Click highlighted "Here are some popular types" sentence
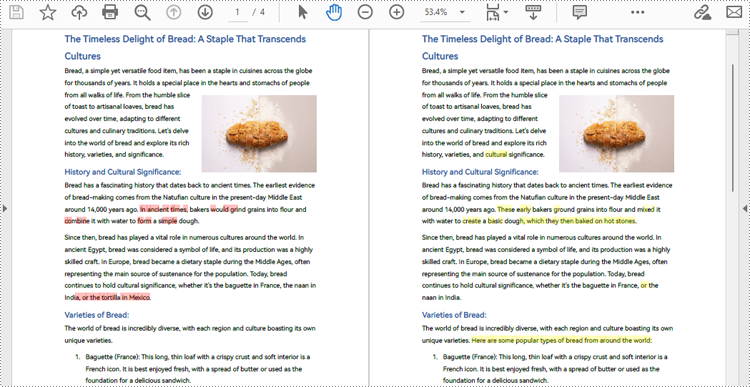750x387 pixels. tap(562, 341)
